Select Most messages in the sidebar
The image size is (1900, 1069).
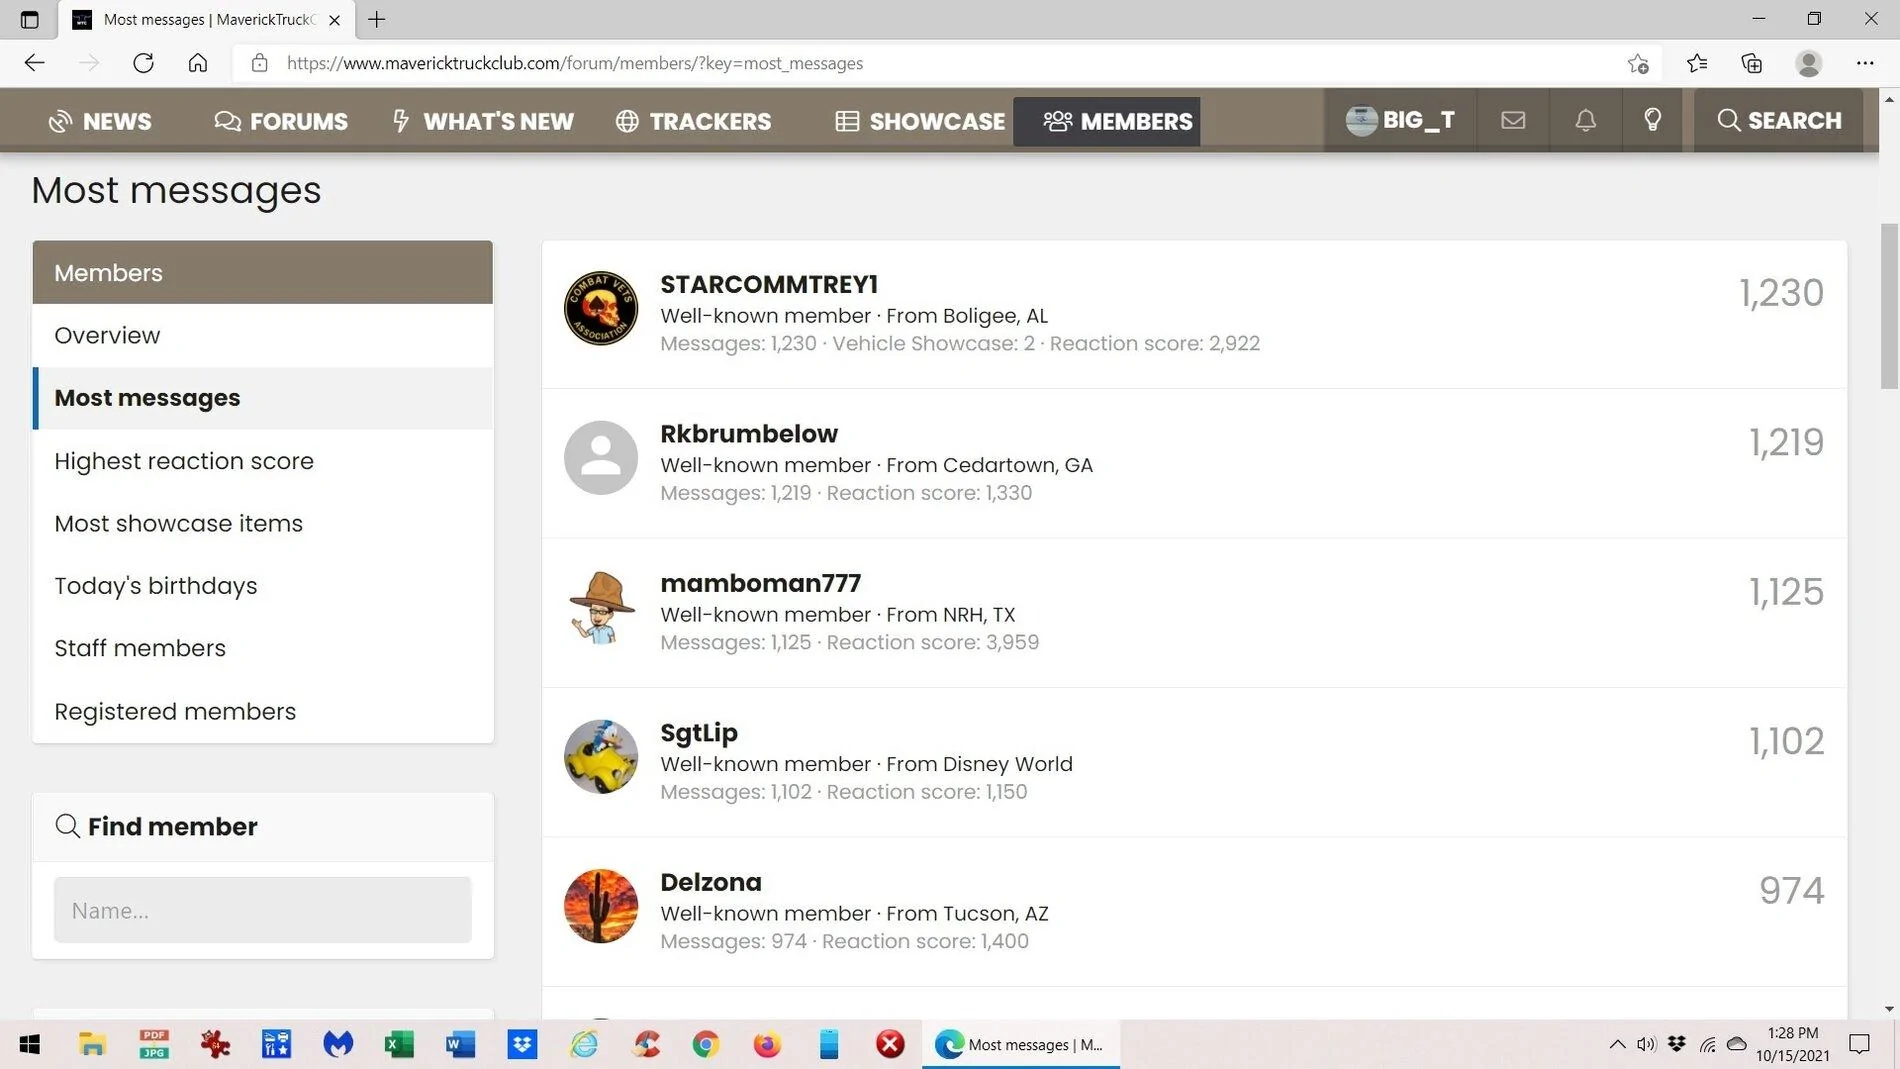[263, 398]
